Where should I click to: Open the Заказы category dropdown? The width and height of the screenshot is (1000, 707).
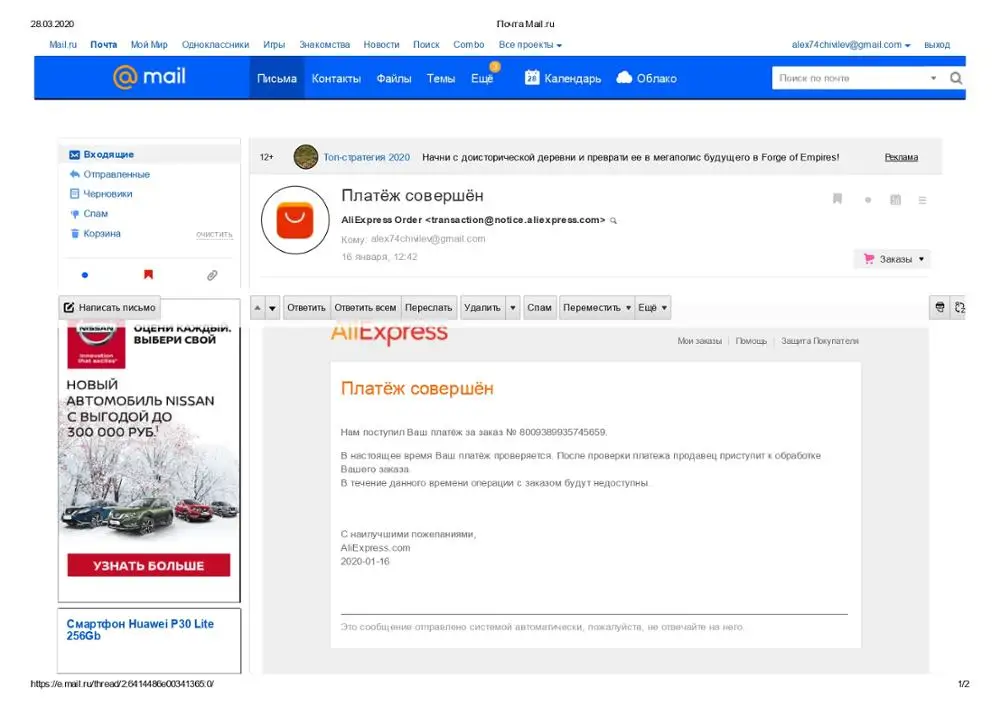(x=893, y=259)
